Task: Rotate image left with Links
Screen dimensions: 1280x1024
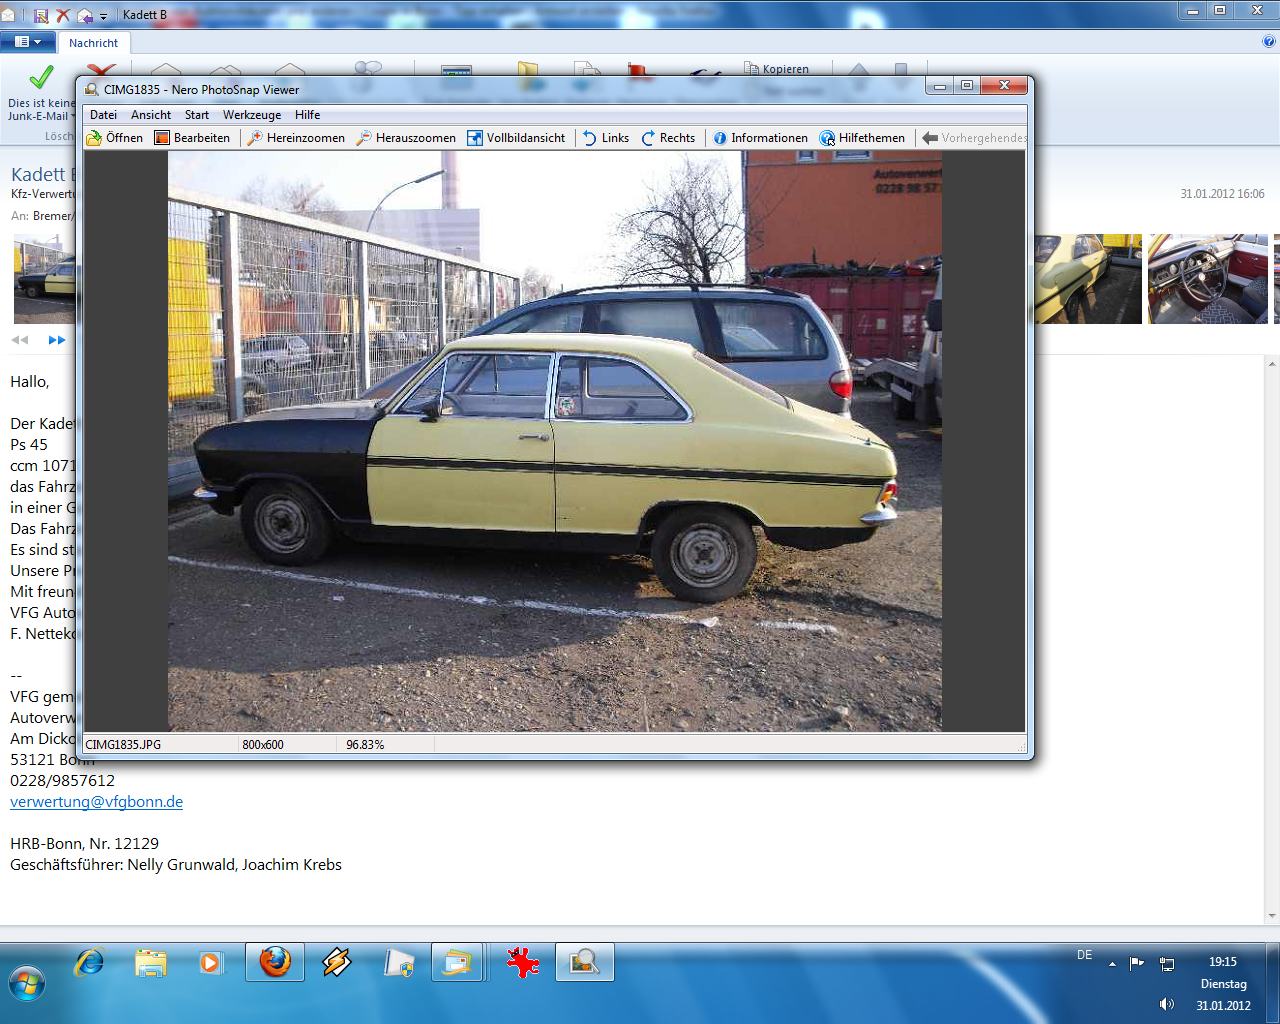Action: pos(606,138)
